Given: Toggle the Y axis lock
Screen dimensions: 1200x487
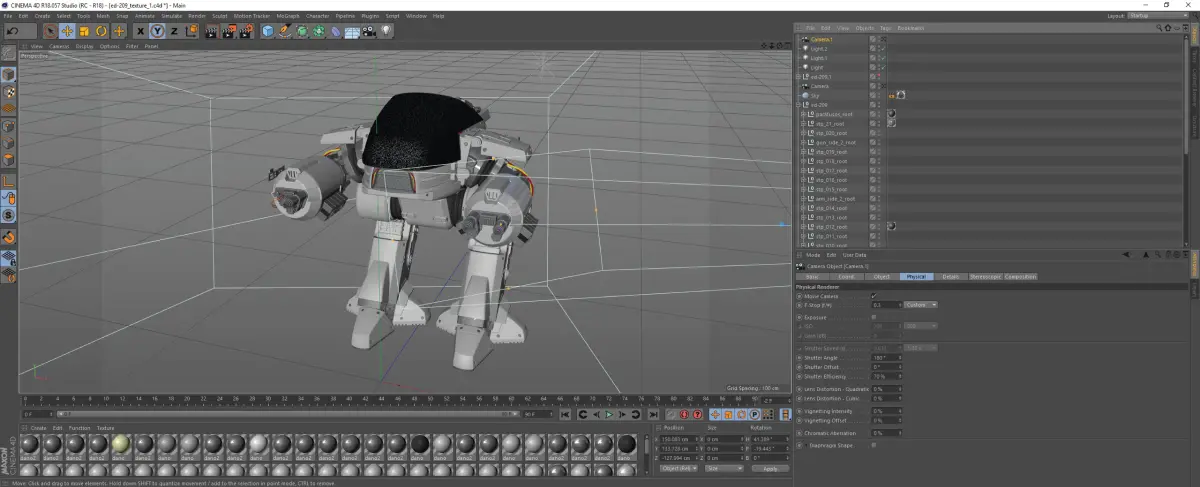Looking at the screenshot, I should [x=157, y=31].
